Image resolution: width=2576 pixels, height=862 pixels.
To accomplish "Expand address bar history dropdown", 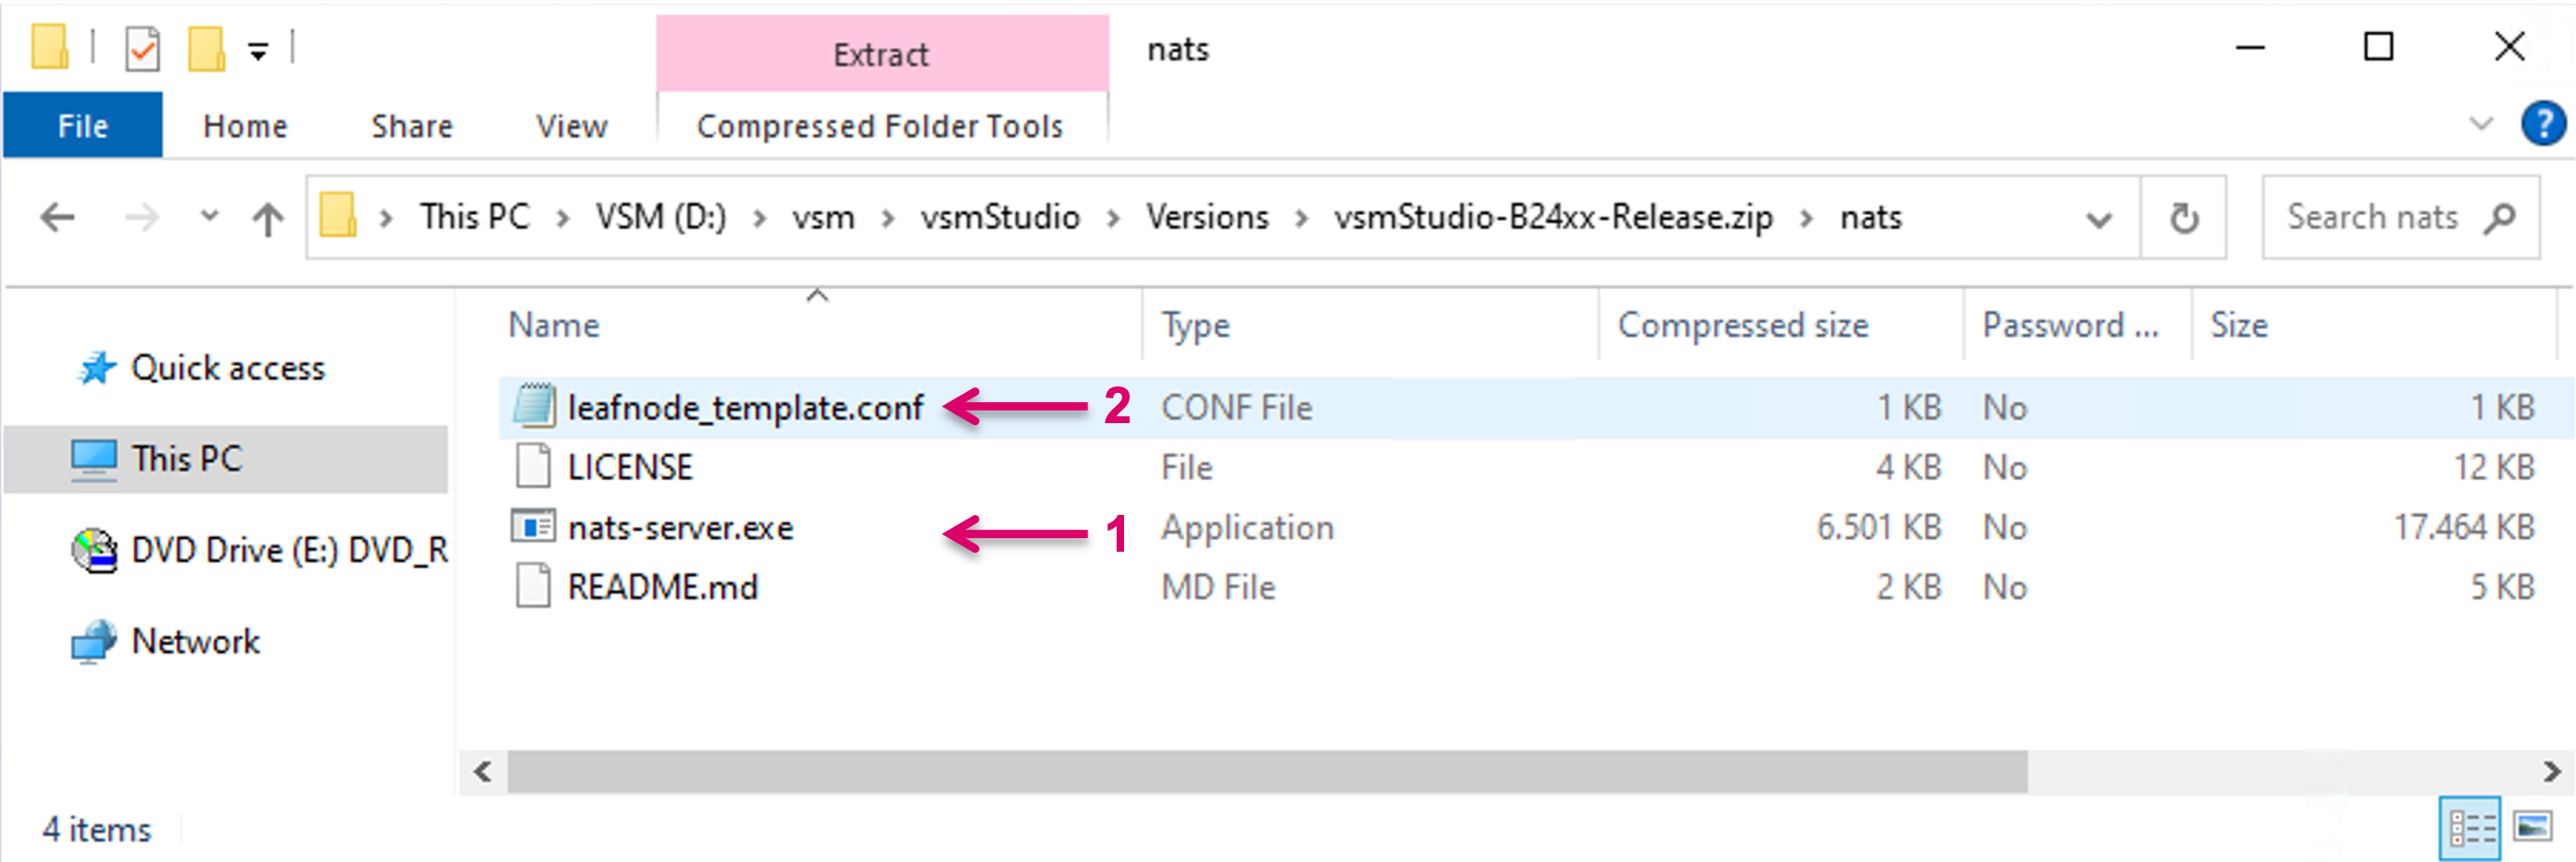I will [x=2098, y=218].
